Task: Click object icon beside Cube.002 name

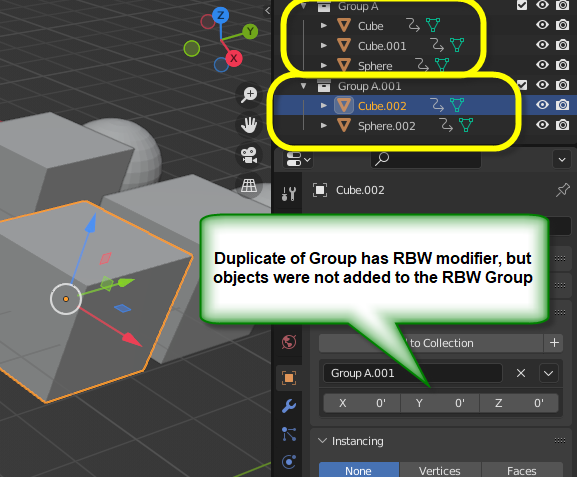Action: pyautogui.click(x=320, y=190)
